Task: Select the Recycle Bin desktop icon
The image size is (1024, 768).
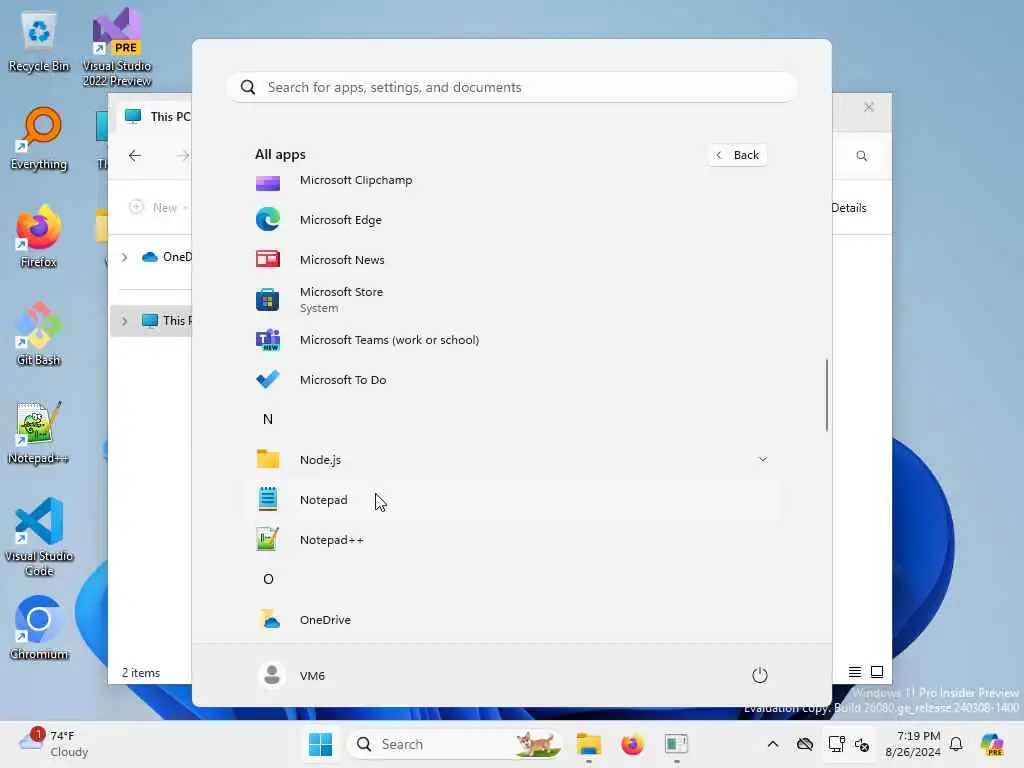Action: (39, 41)
